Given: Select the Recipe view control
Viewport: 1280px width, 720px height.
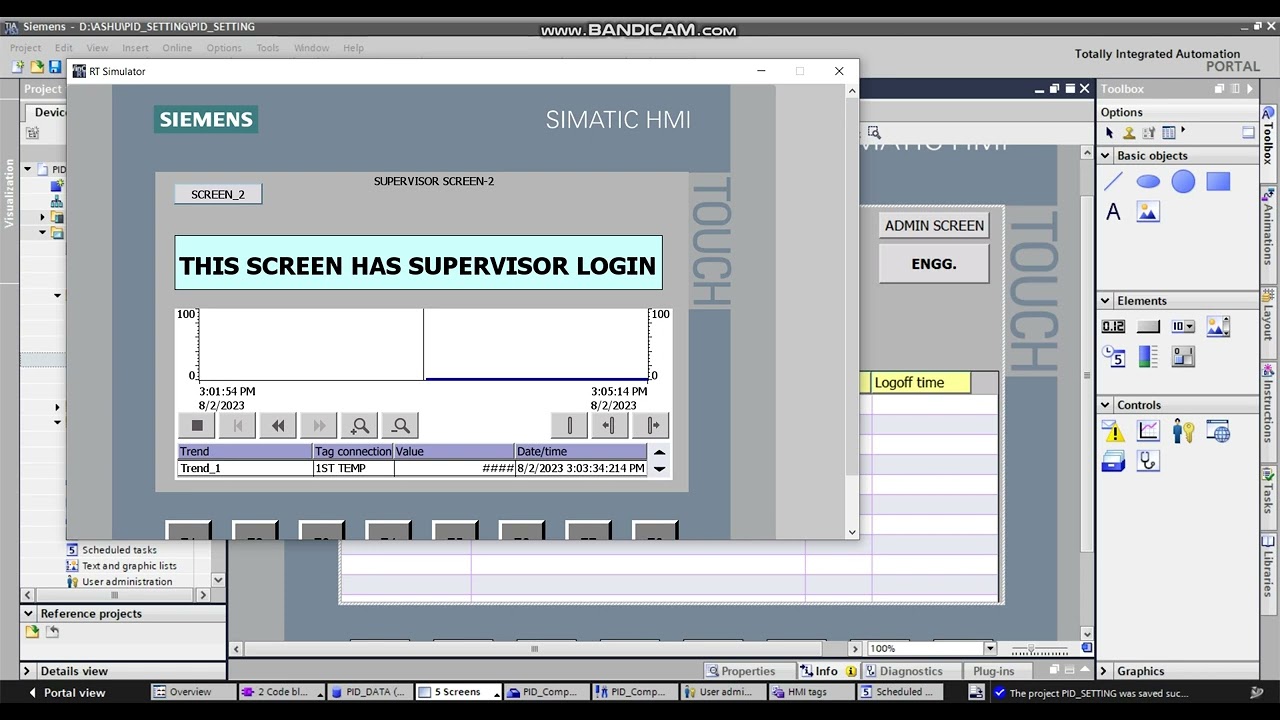Looking at the screenshot, I should pos(1113,461).
